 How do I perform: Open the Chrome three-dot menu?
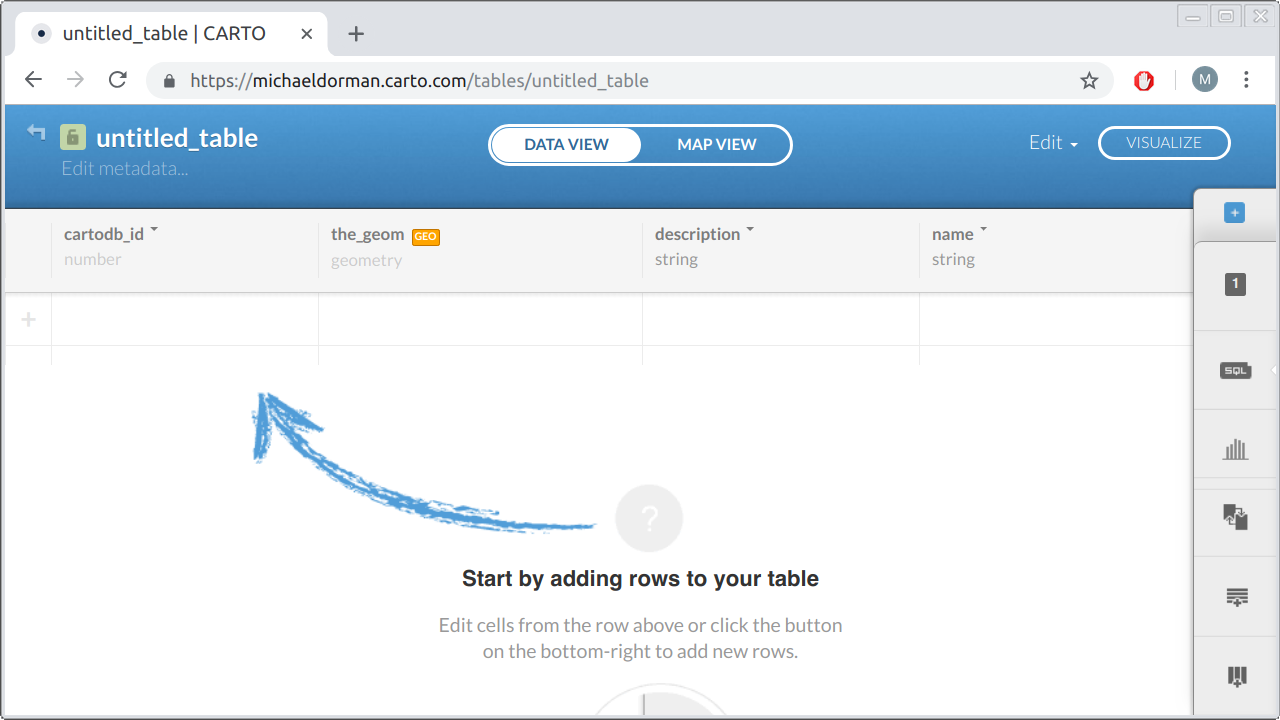(x=1246, y=80)
